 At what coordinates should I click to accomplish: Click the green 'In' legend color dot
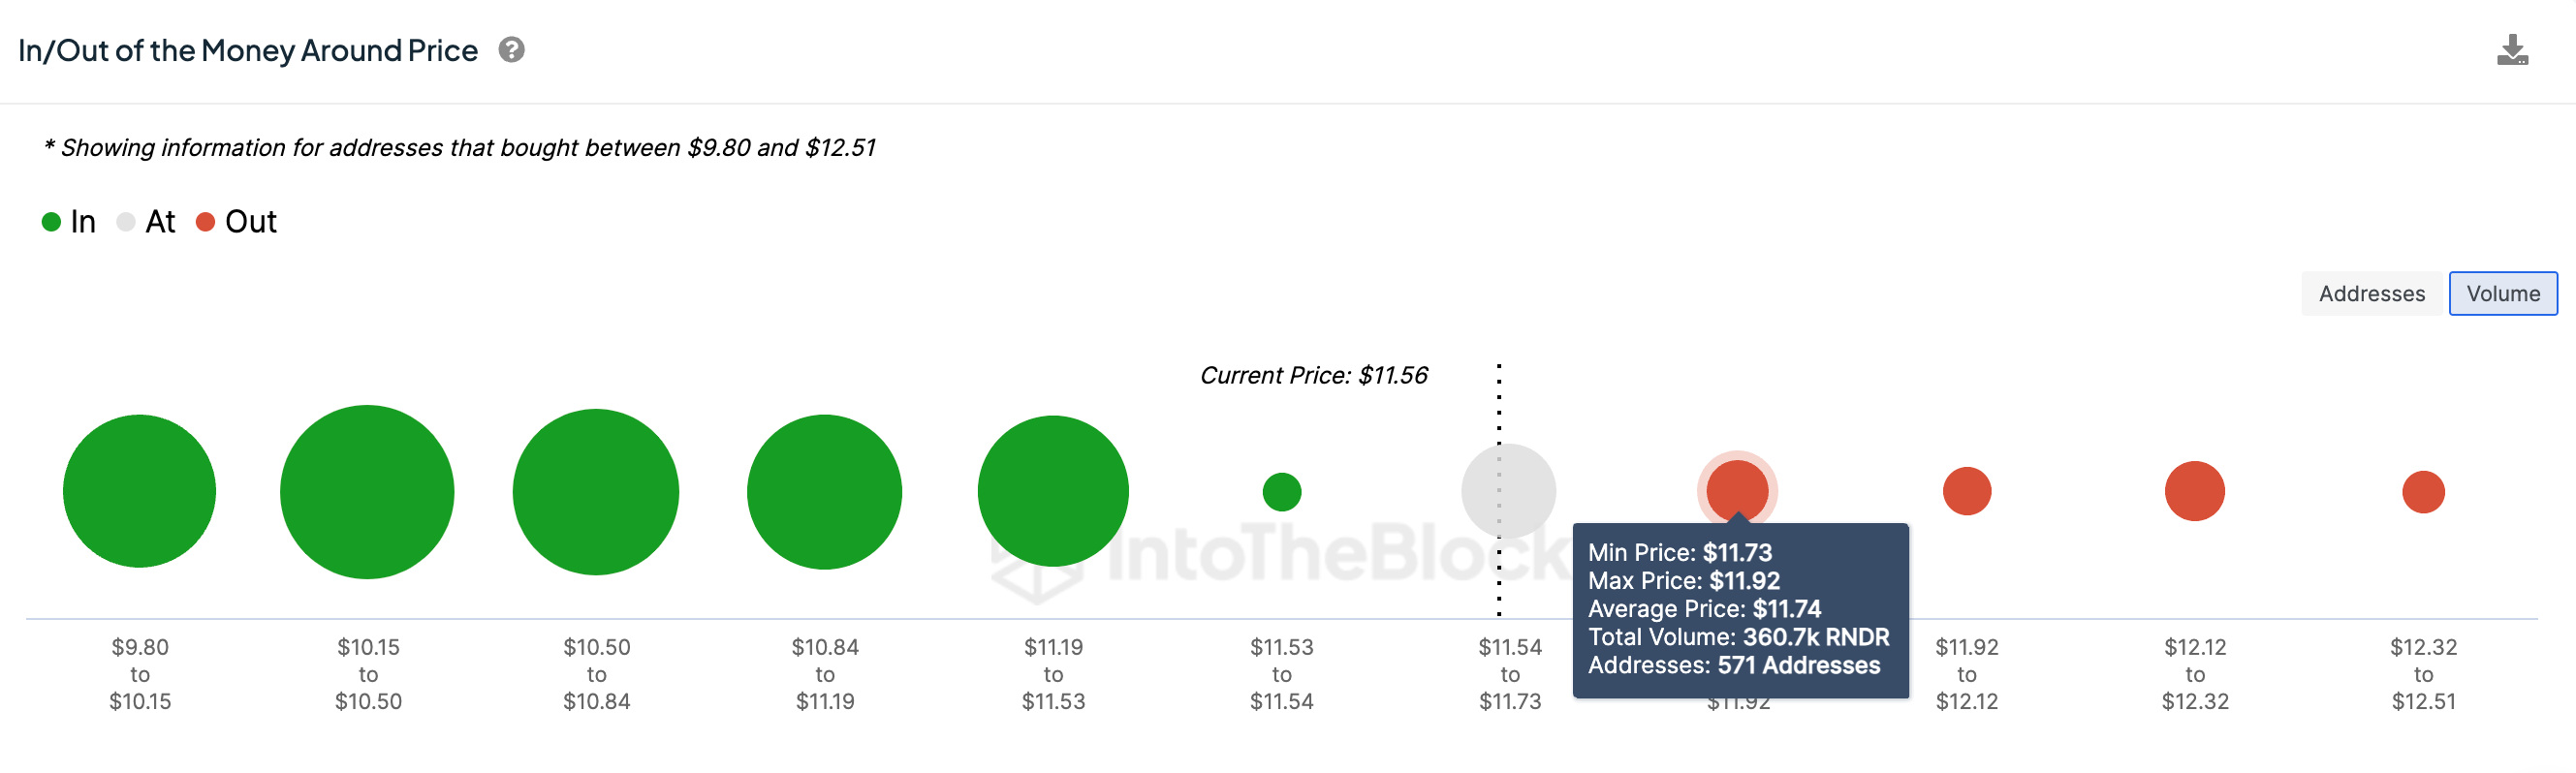pyautogui.click(x=51, y=221)
